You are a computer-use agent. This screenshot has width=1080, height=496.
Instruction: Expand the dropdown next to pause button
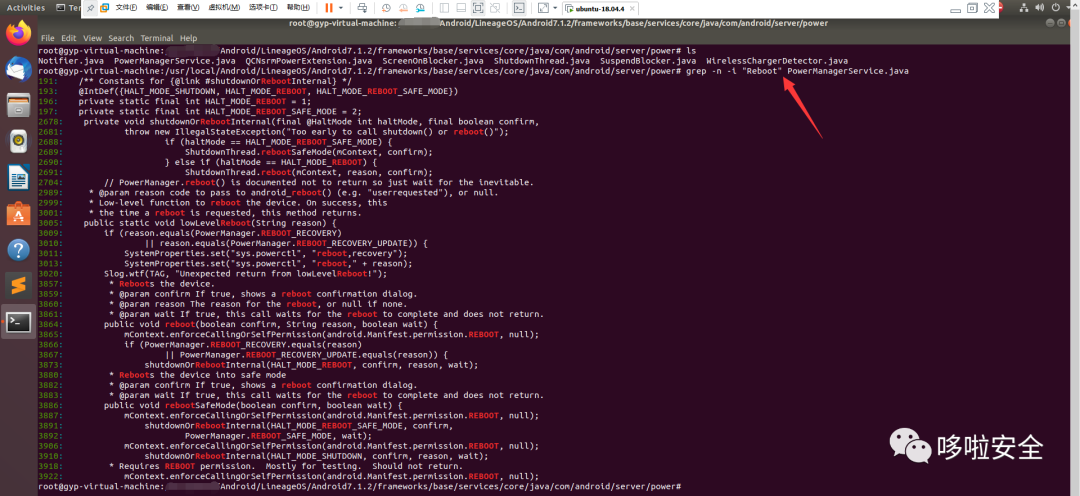coord(341,8)
